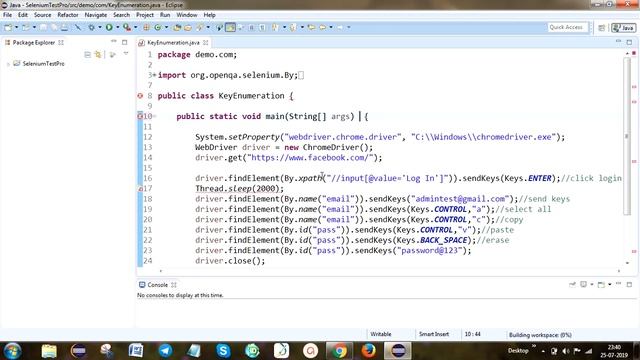Image resolution: width=640 pixels, height=360 pixels.
Task: Select the Package Explorer tab
Action: tap(34, 42)
